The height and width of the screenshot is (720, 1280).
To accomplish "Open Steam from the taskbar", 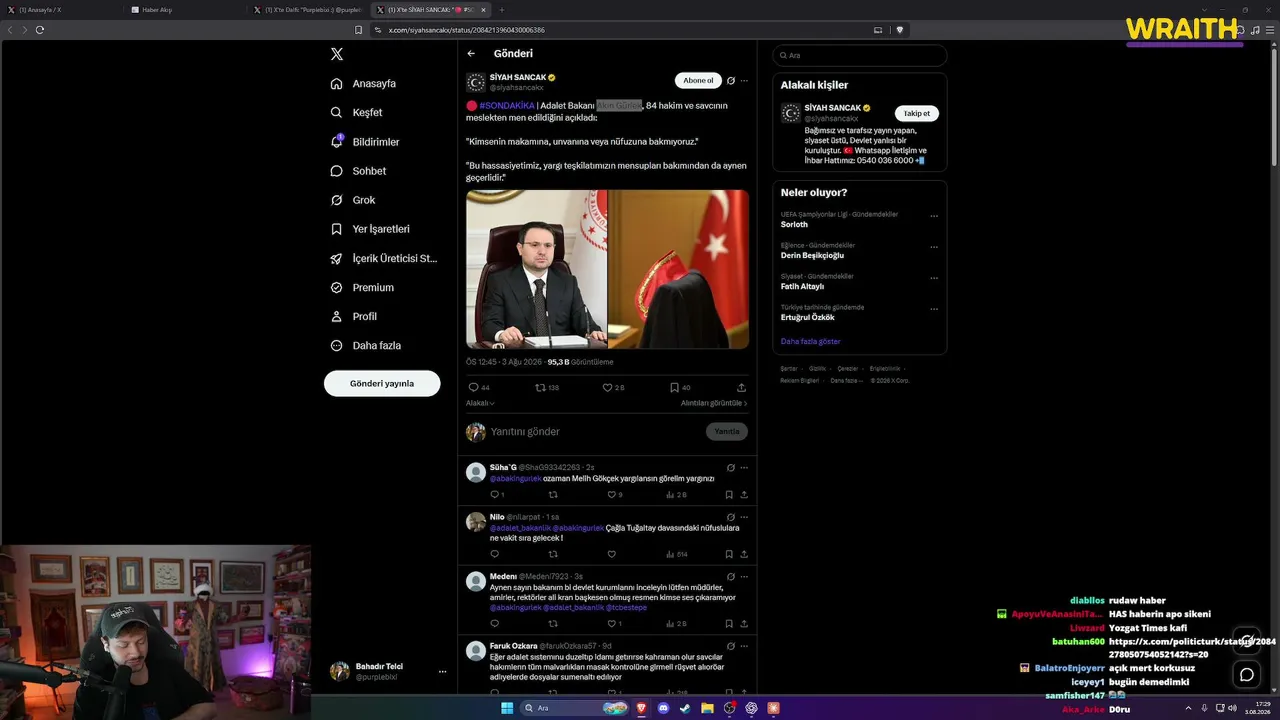I will point(685,708).
